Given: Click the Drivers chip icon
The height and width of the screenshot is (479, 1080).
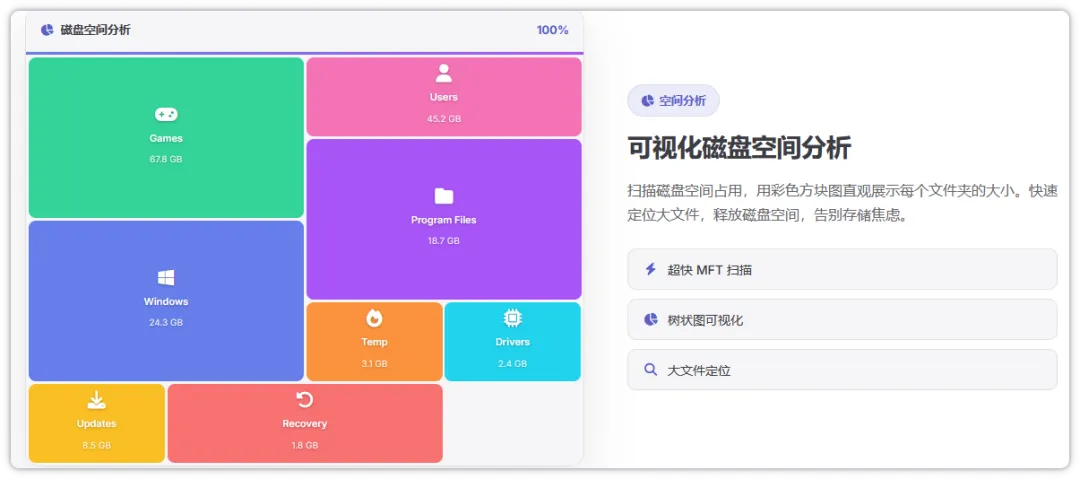Looking at the screenshot, I should coord(512,318).
